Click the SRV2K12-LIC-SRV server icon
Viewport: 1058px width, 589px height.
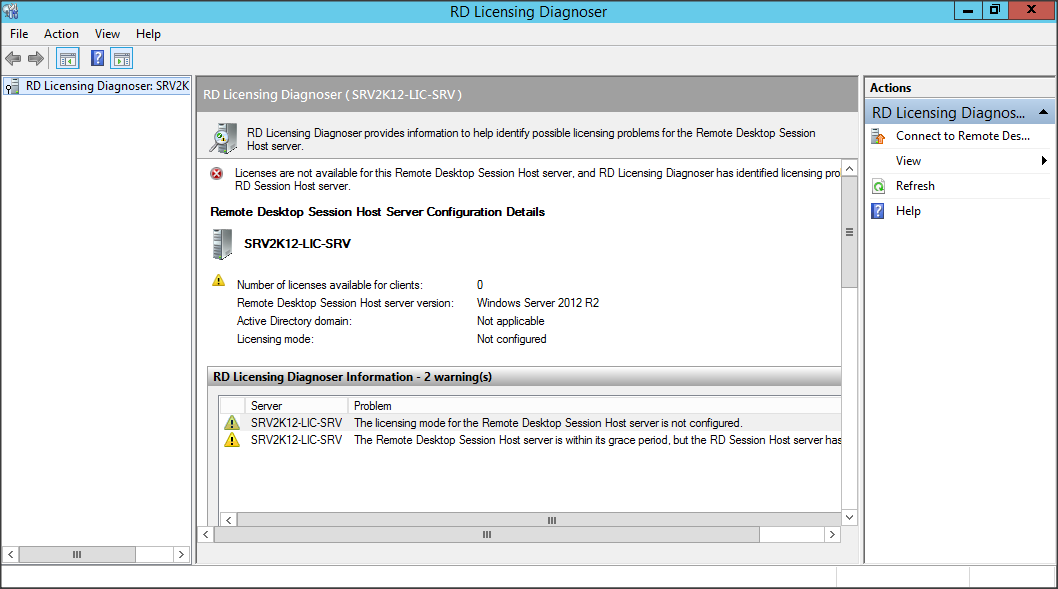tap(221, 244)
